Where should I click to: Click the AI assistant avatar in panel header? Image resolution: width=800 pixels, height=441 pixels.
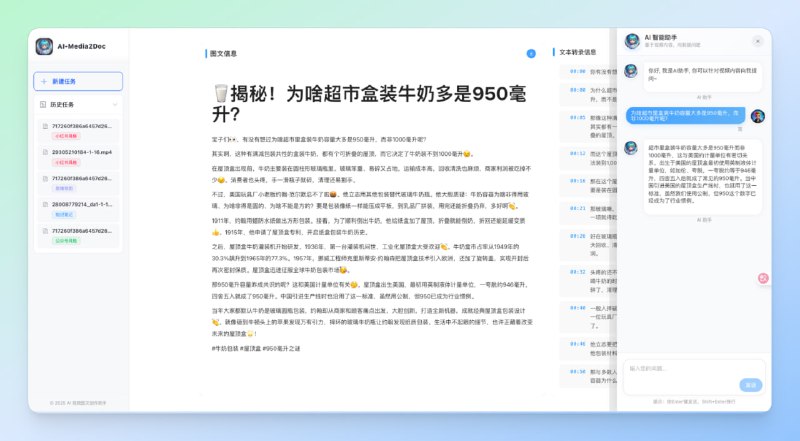(632, 41)
